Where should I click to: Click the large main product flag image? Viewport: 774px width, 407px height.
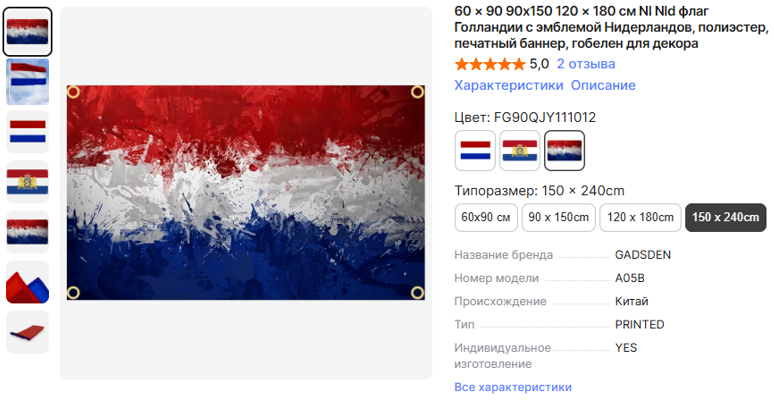pos(245,192)
